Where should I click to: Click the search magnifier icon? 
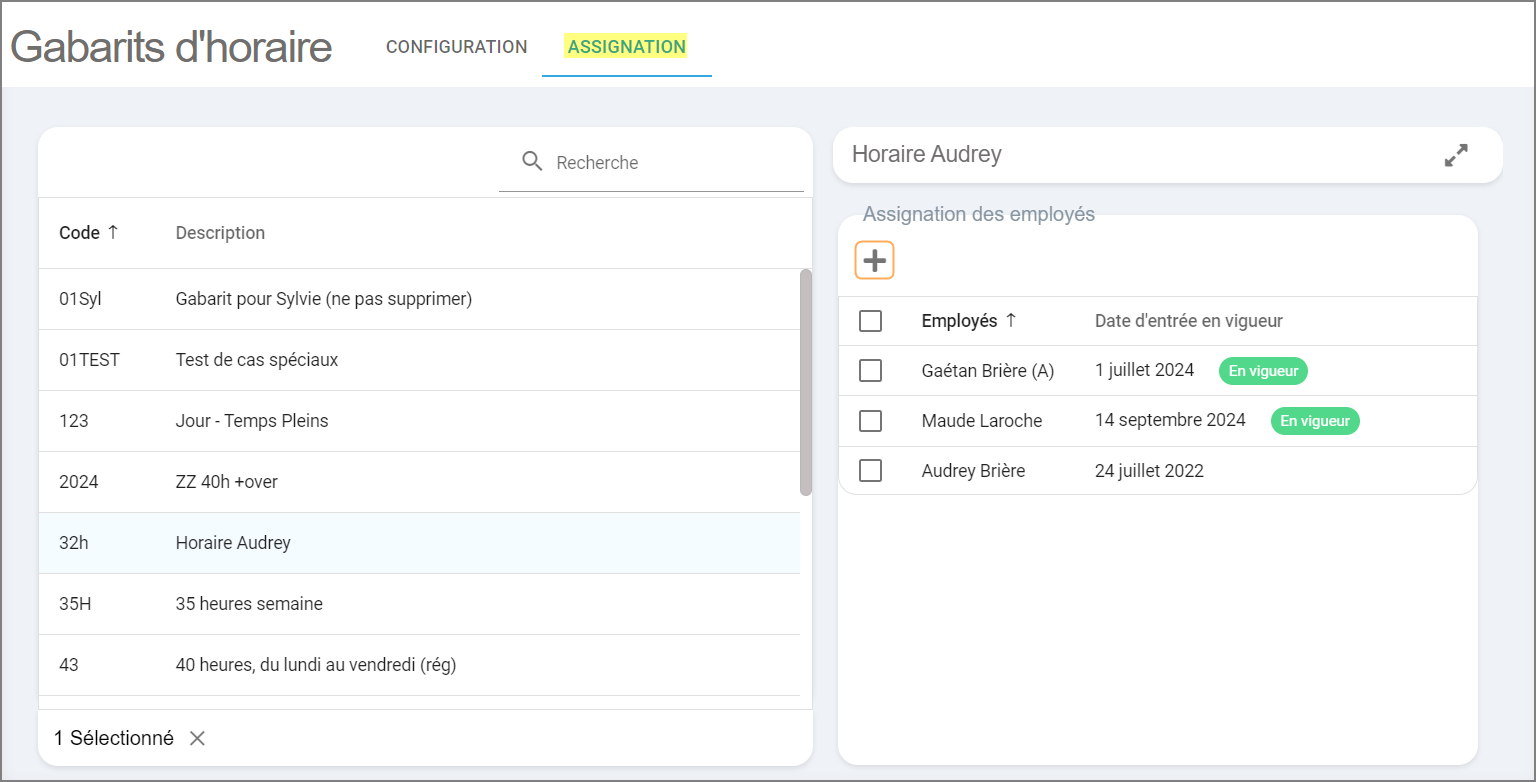click(x=533, y=162)
